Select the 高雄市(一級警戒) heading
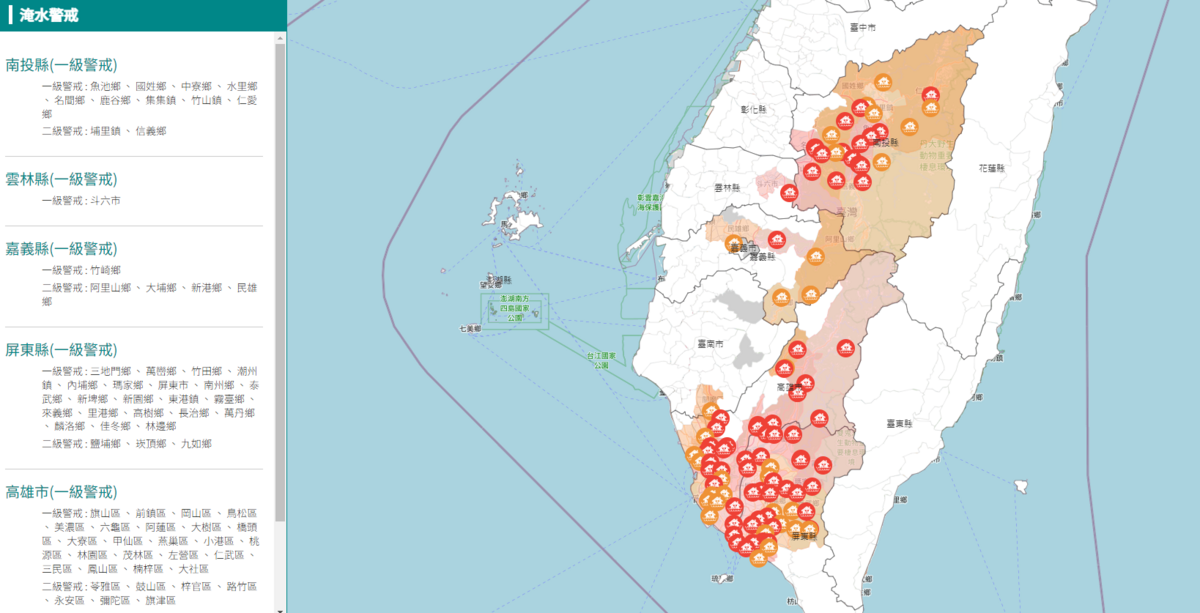This screenshot has width=1200, height=613. click(x=62, y=492)
